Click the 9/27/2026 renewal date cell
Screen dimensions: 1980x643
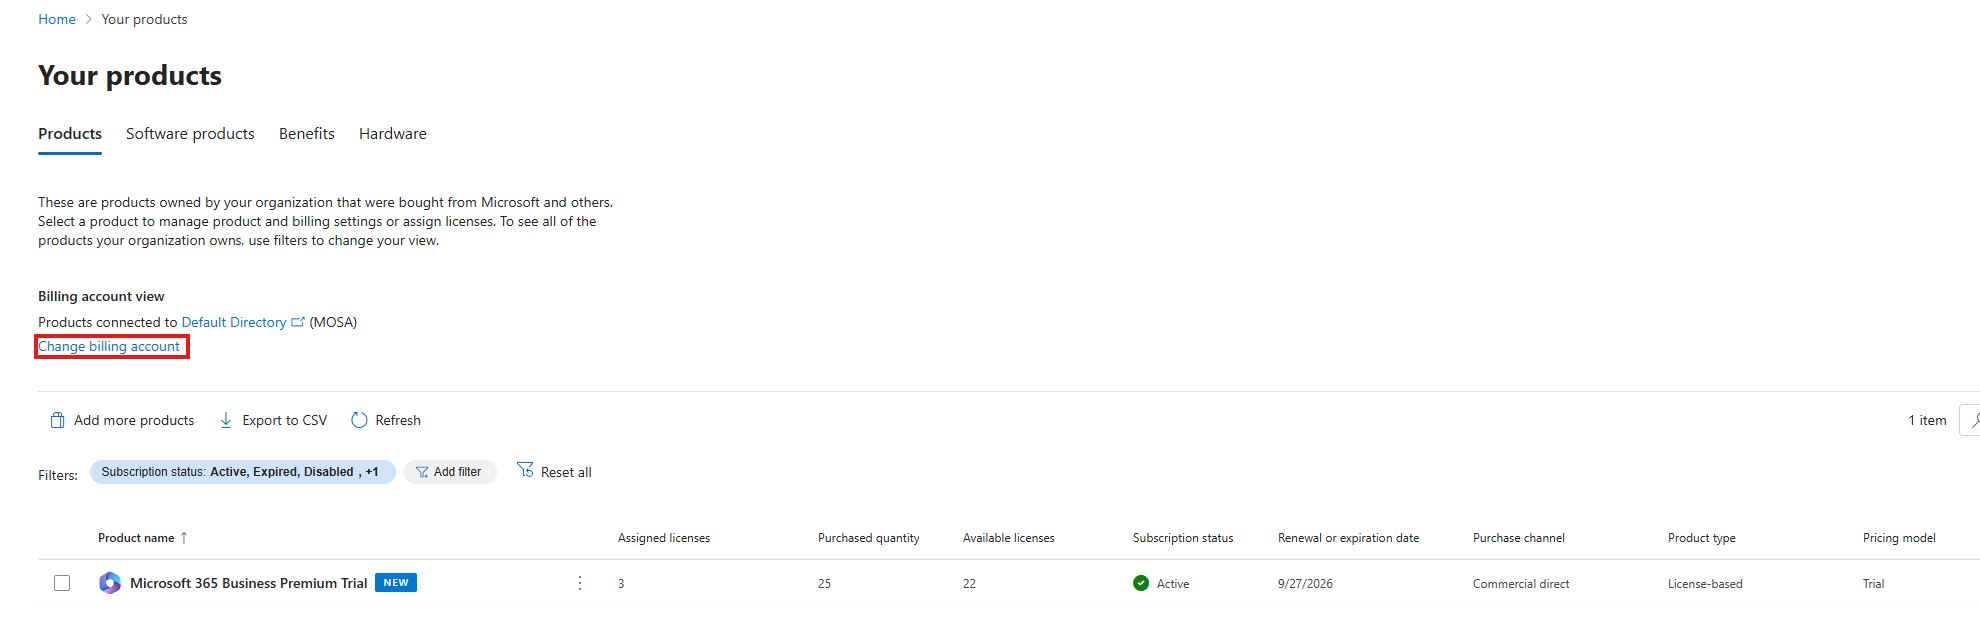[1305, 584]
